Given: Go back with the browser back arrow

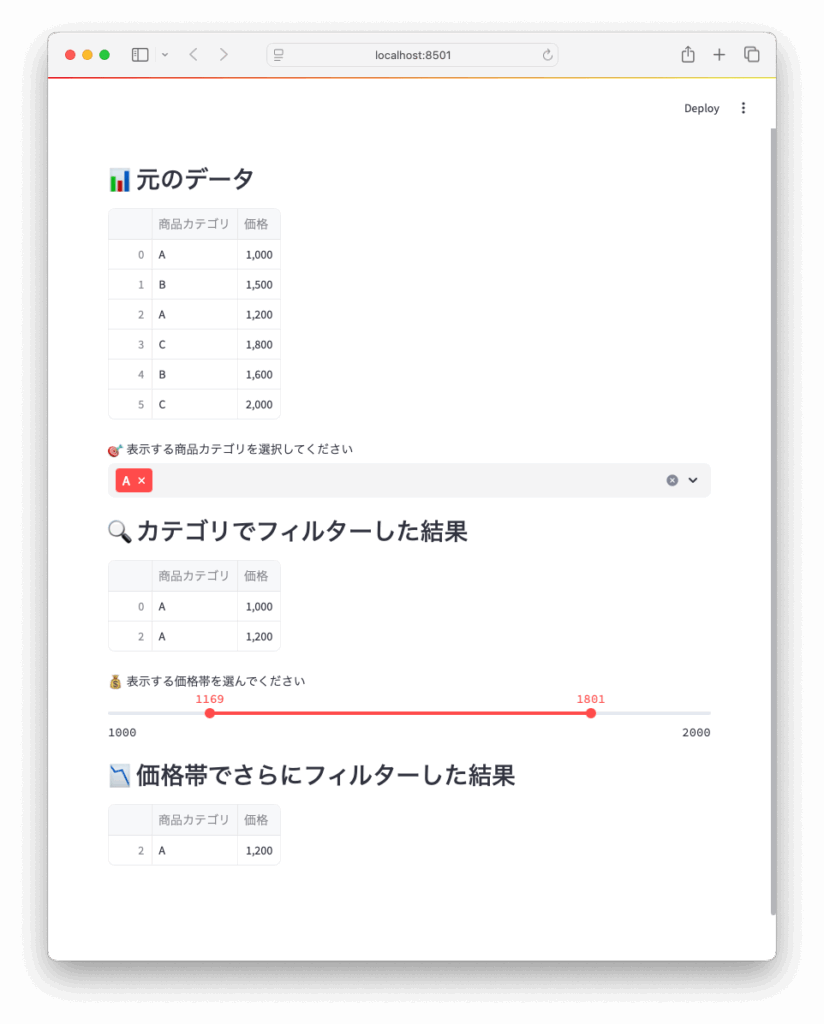Looking at the screenshot, I should [193, 55].
